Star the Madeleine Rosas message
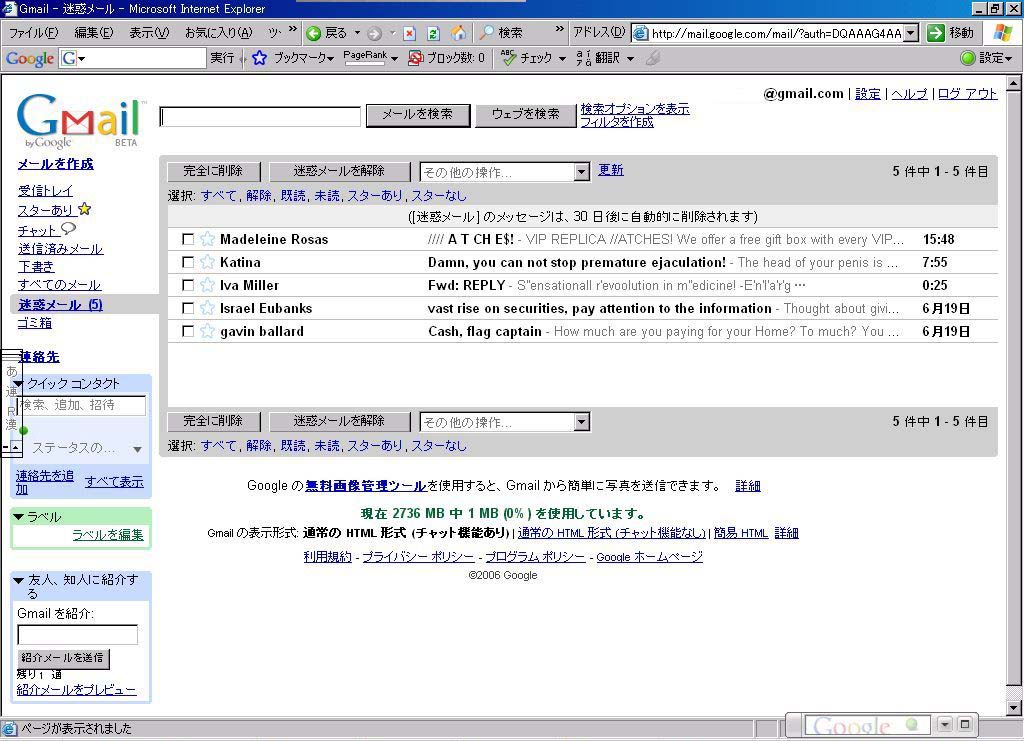 pos(208,239)
